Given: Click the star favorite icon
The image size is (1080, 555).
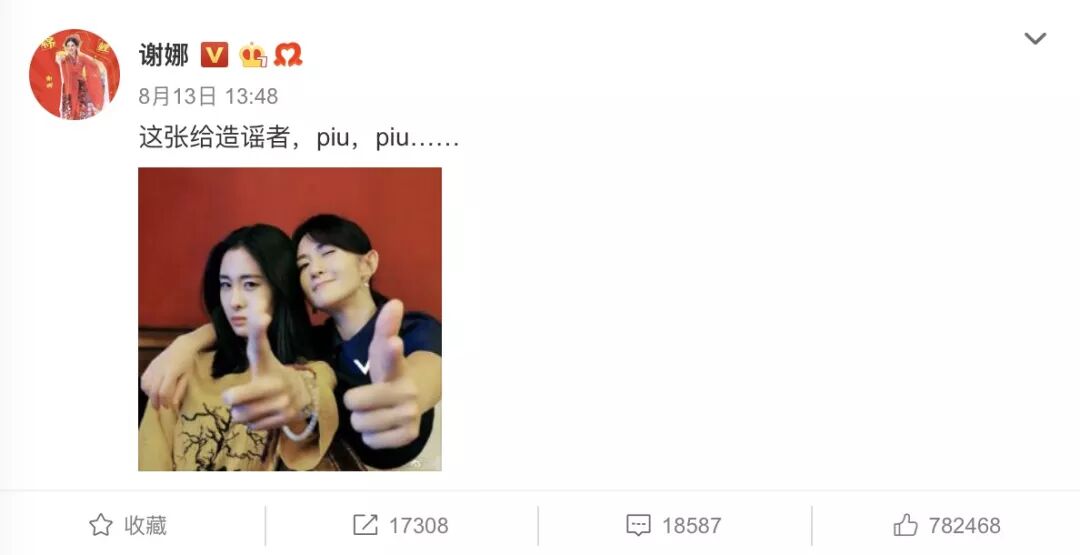Looking at the screenshot, I should (101, 525).
